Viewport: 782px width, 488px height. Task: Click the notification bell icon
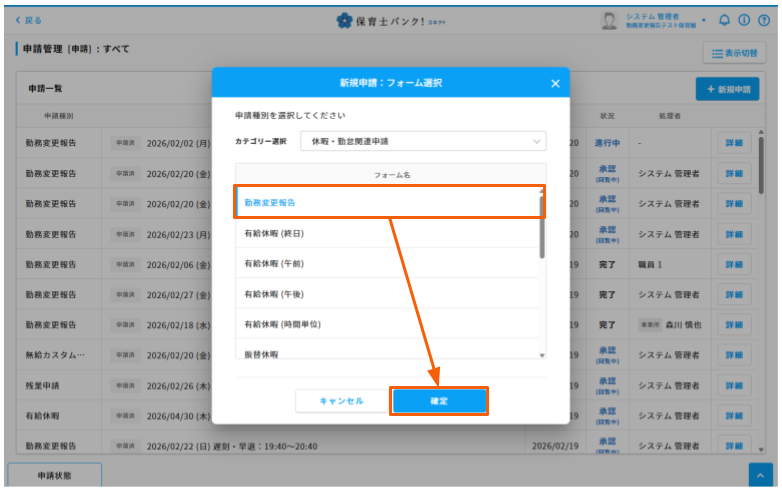click(x=725, y=20)
